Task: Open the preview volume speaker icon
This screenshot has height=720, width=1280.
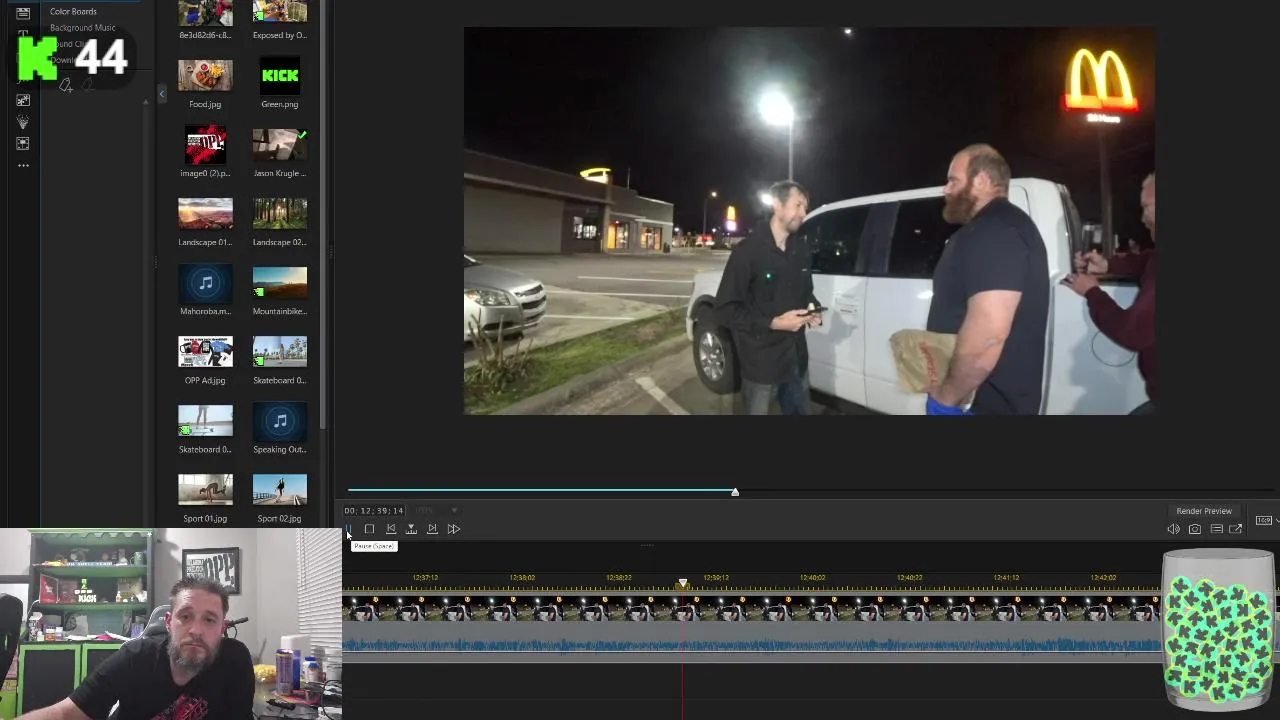Action: (x=1173, y=529)
